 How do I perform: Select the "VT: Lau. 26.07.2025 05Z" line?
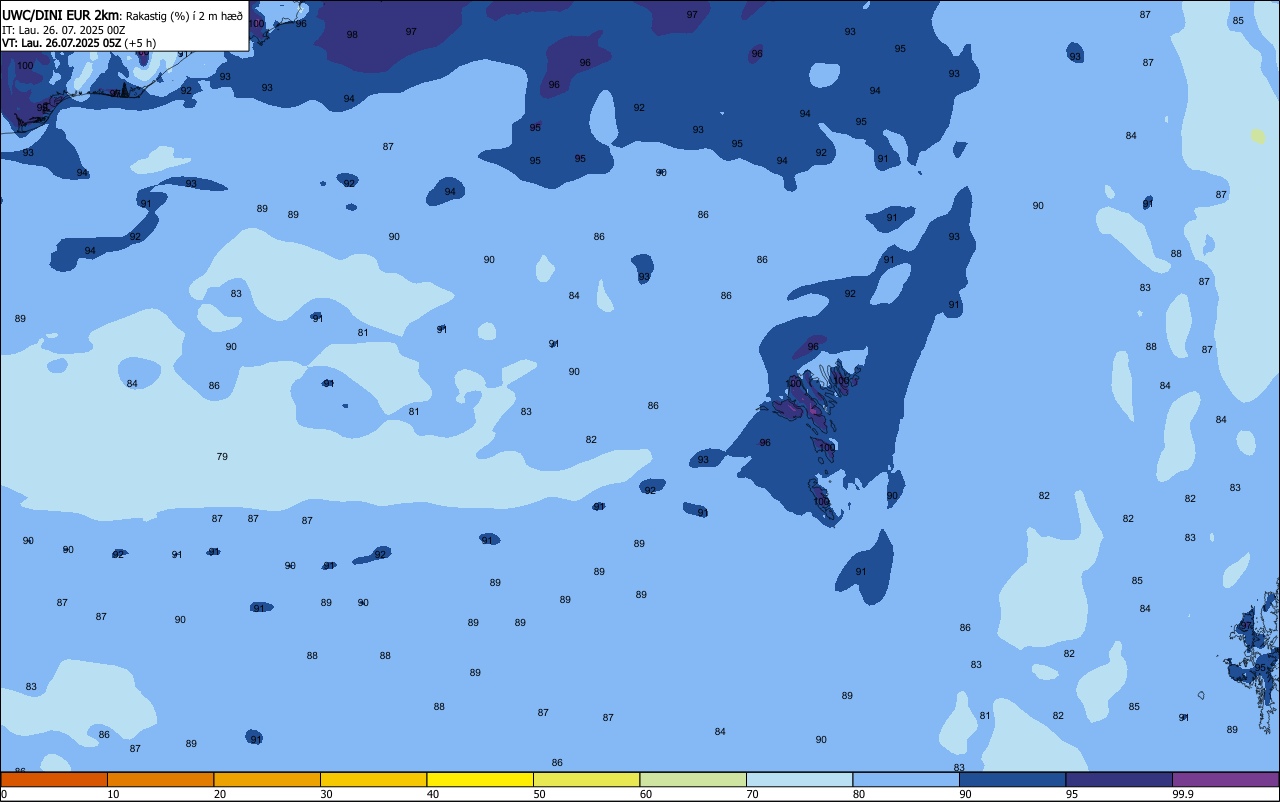(x=62, y=43)
